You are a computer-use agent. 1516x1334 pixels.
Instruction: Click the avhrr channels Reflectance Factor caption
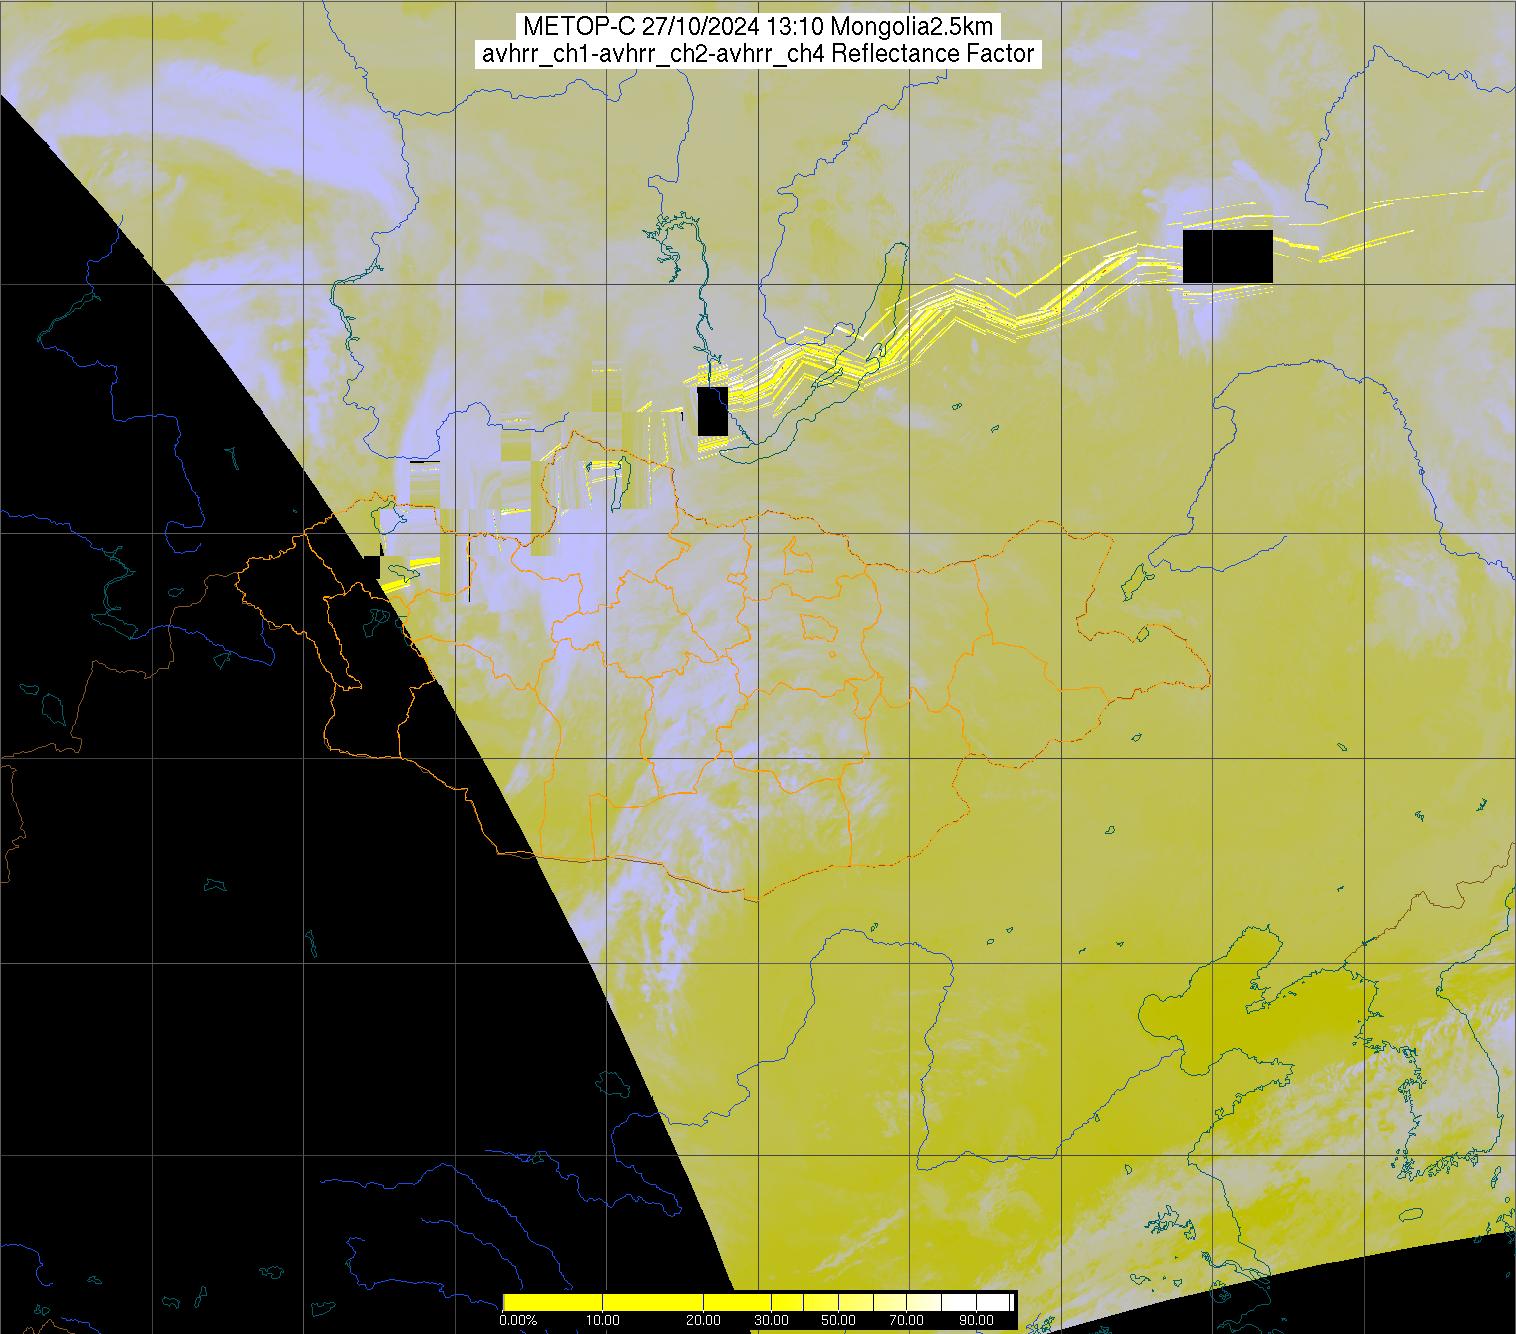758,54
